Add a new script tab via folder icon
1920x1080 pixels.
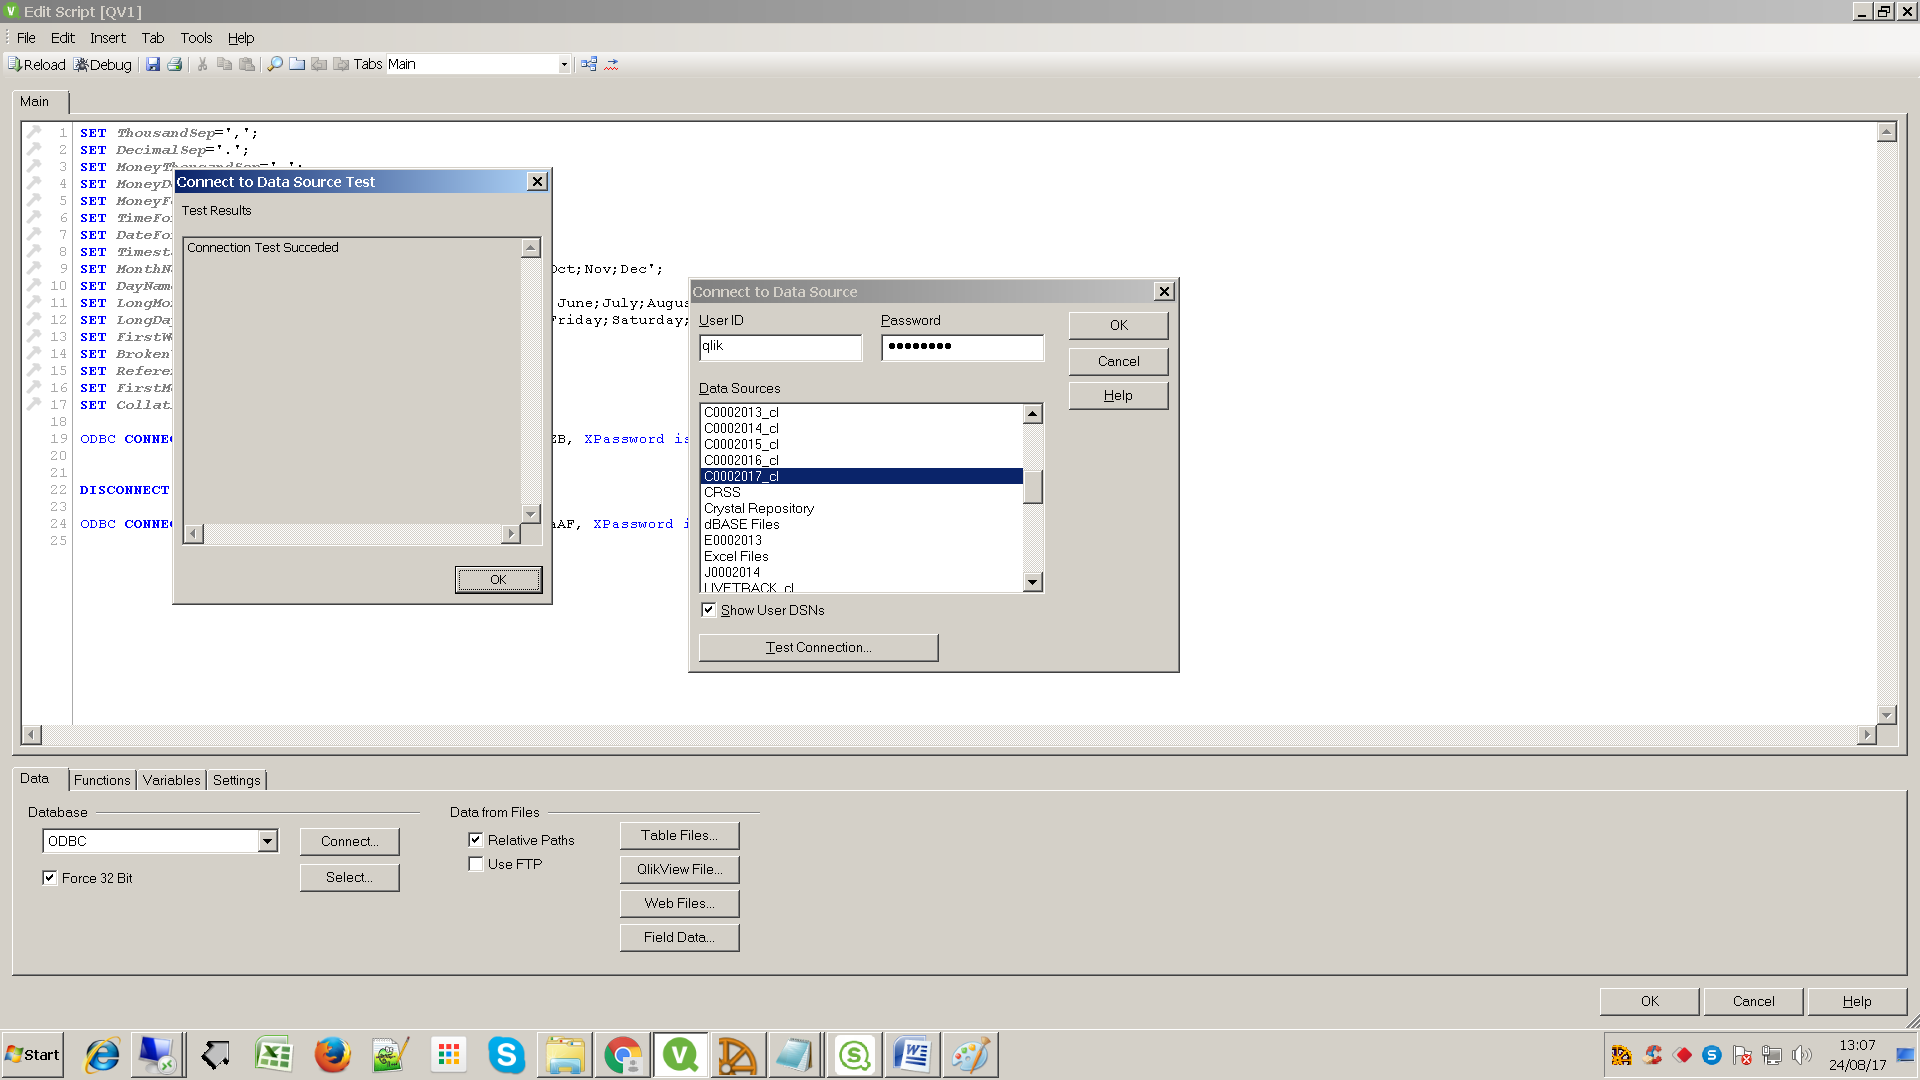(x=297, y=64)
